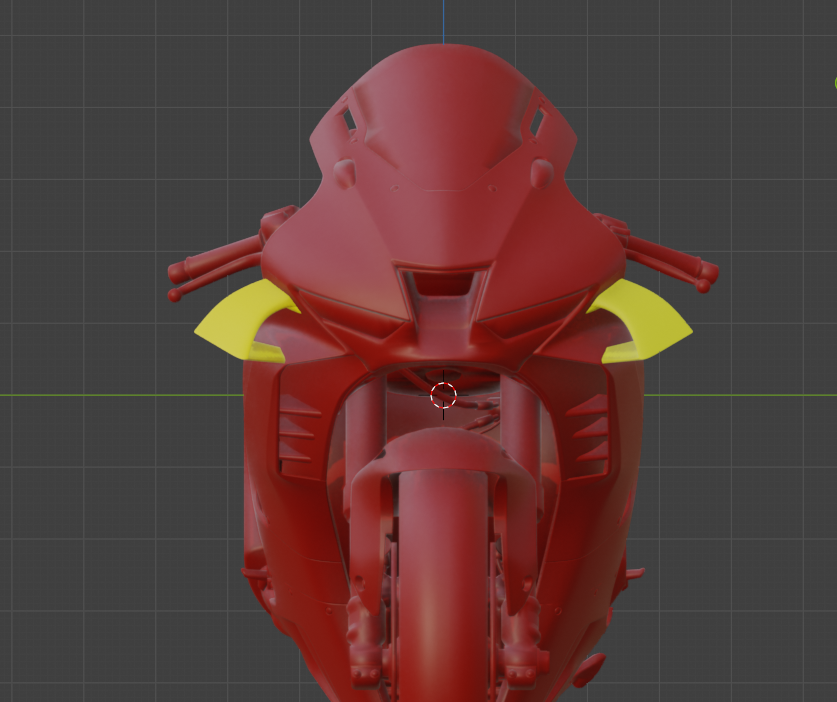This screenshot has height=702, width=837.
Task: Click the green gizmo at right edge
Action: 833,84
